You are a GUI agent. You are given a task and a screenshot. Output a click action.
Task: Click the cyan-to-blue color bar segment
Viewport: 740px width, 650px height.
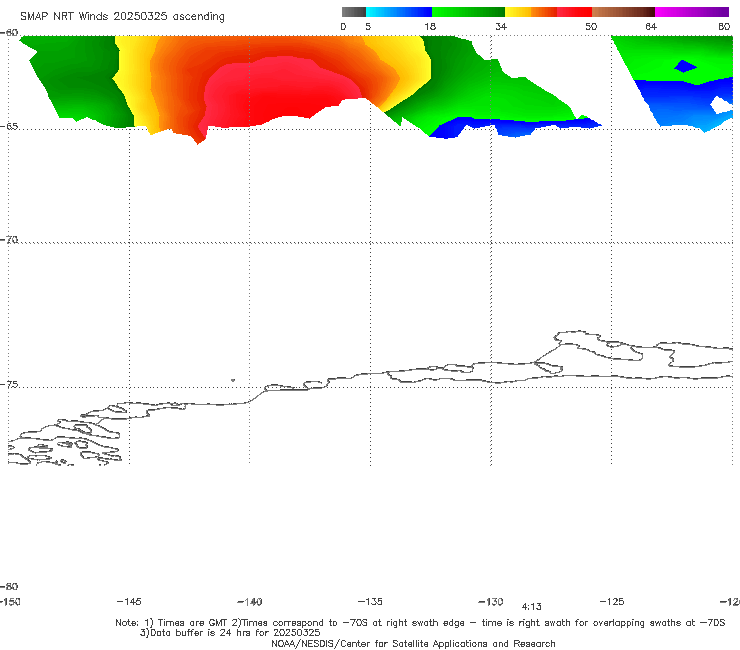coord(398,12)
